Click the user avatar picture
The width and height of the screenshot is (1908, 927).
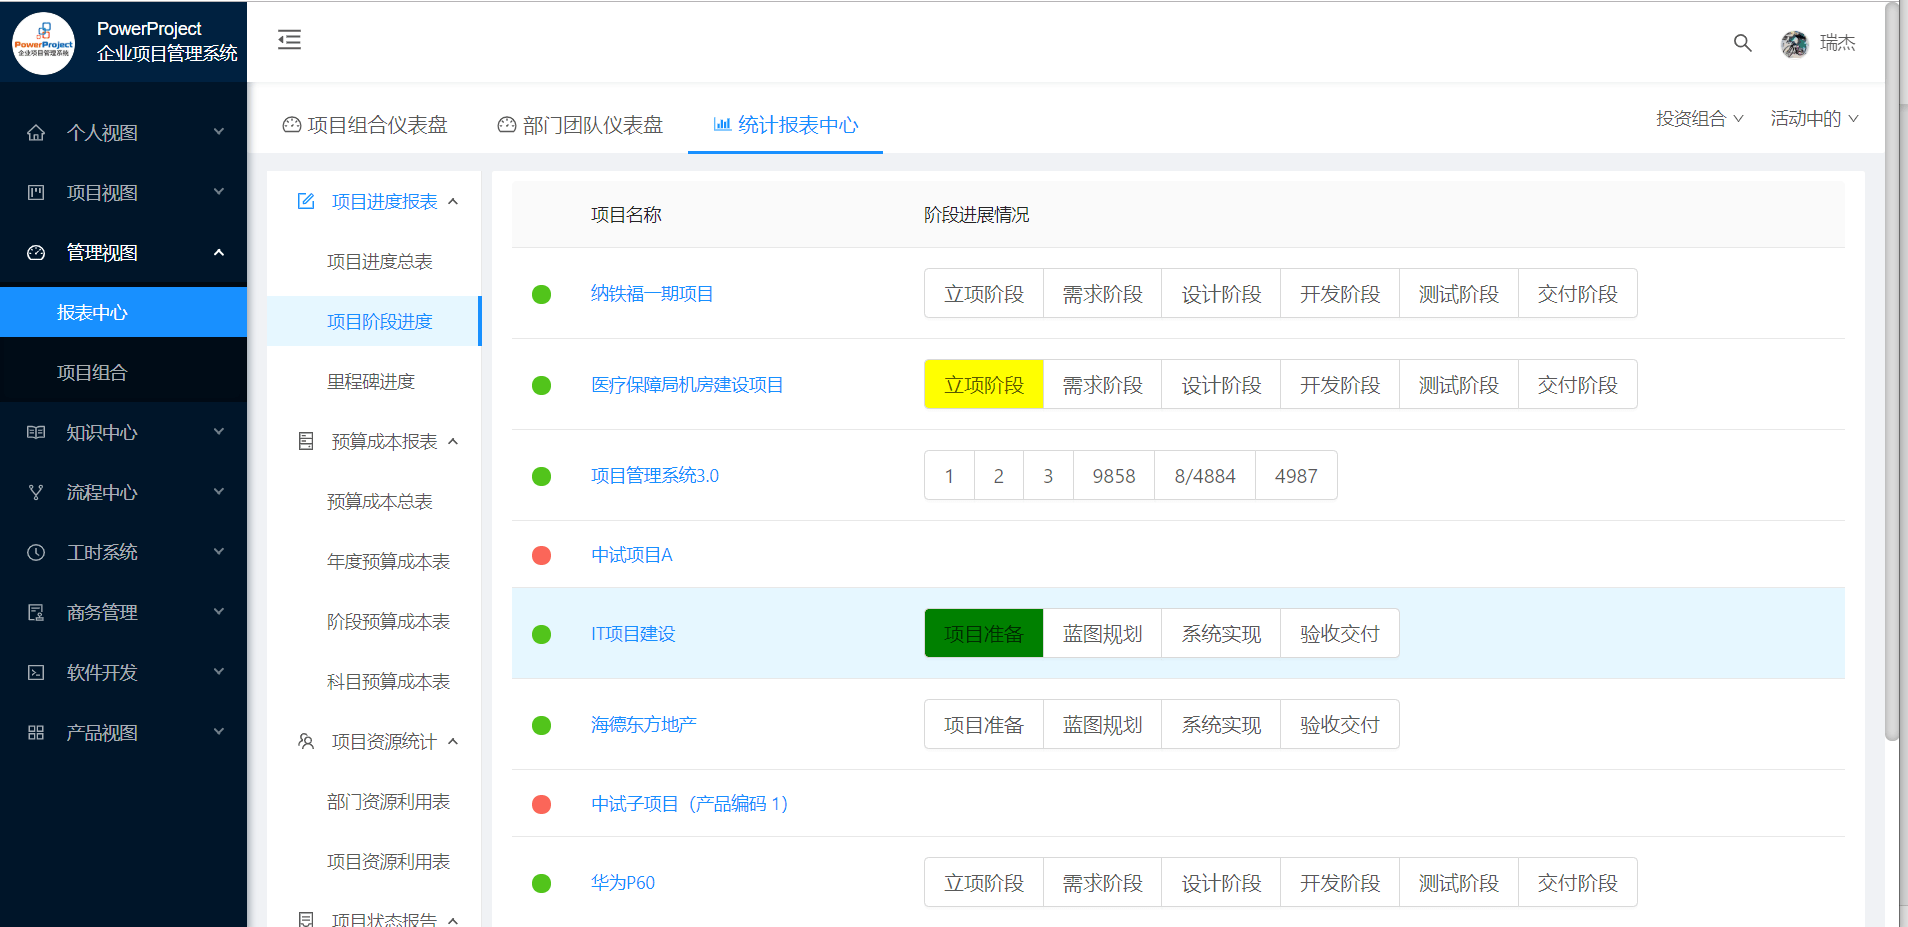[1794, 44]
